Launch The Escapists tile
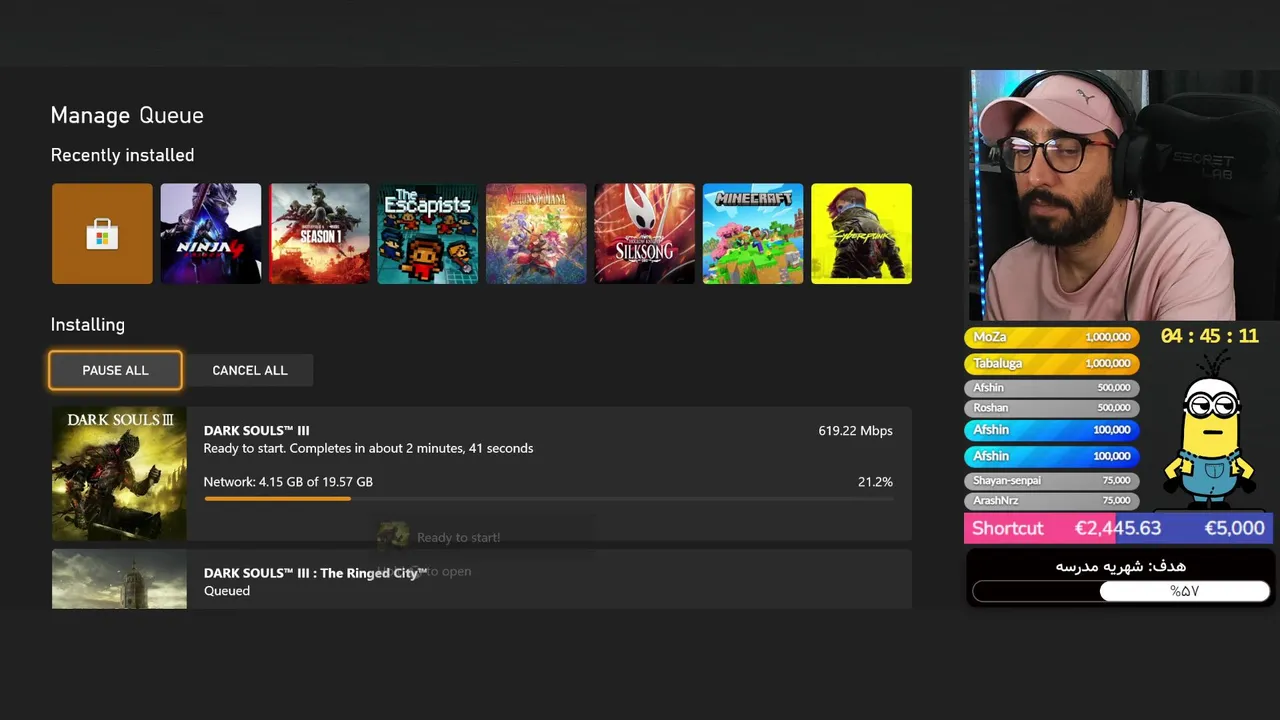 coord(428,233)
